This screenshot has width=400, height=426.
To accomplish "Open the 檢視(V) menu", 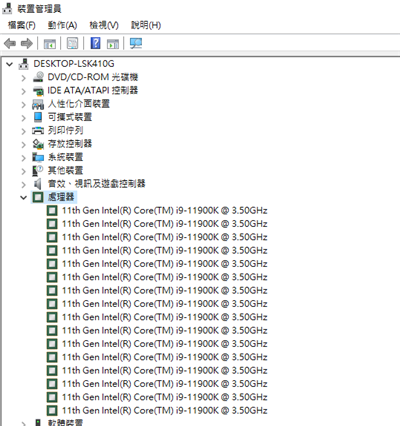I will tap(104, 25).
